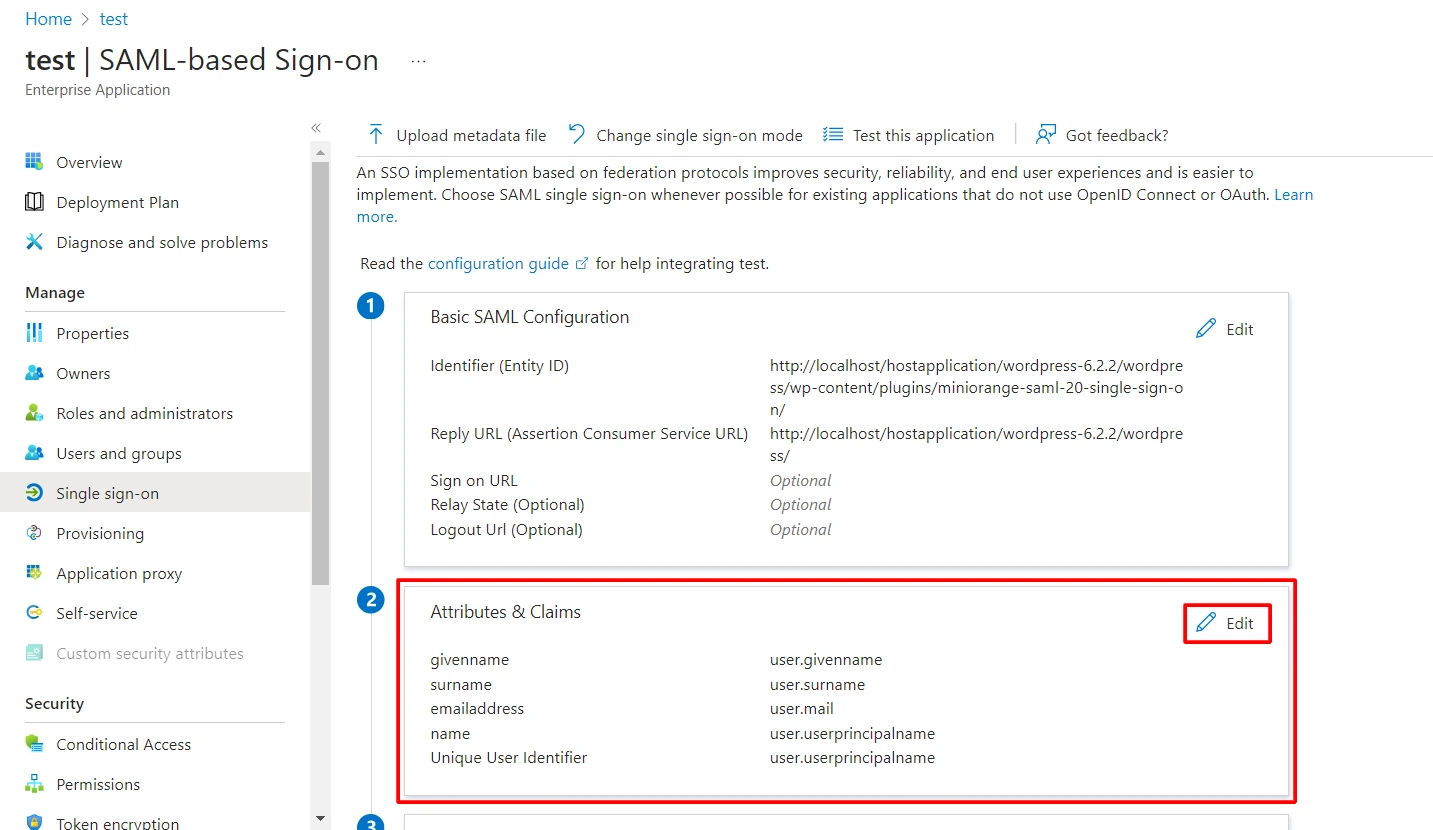Click the Upload metadata file arrow icon
The width and height of the screenshot is (1433, 830).
pyautogui.click(x=376, y=135)
